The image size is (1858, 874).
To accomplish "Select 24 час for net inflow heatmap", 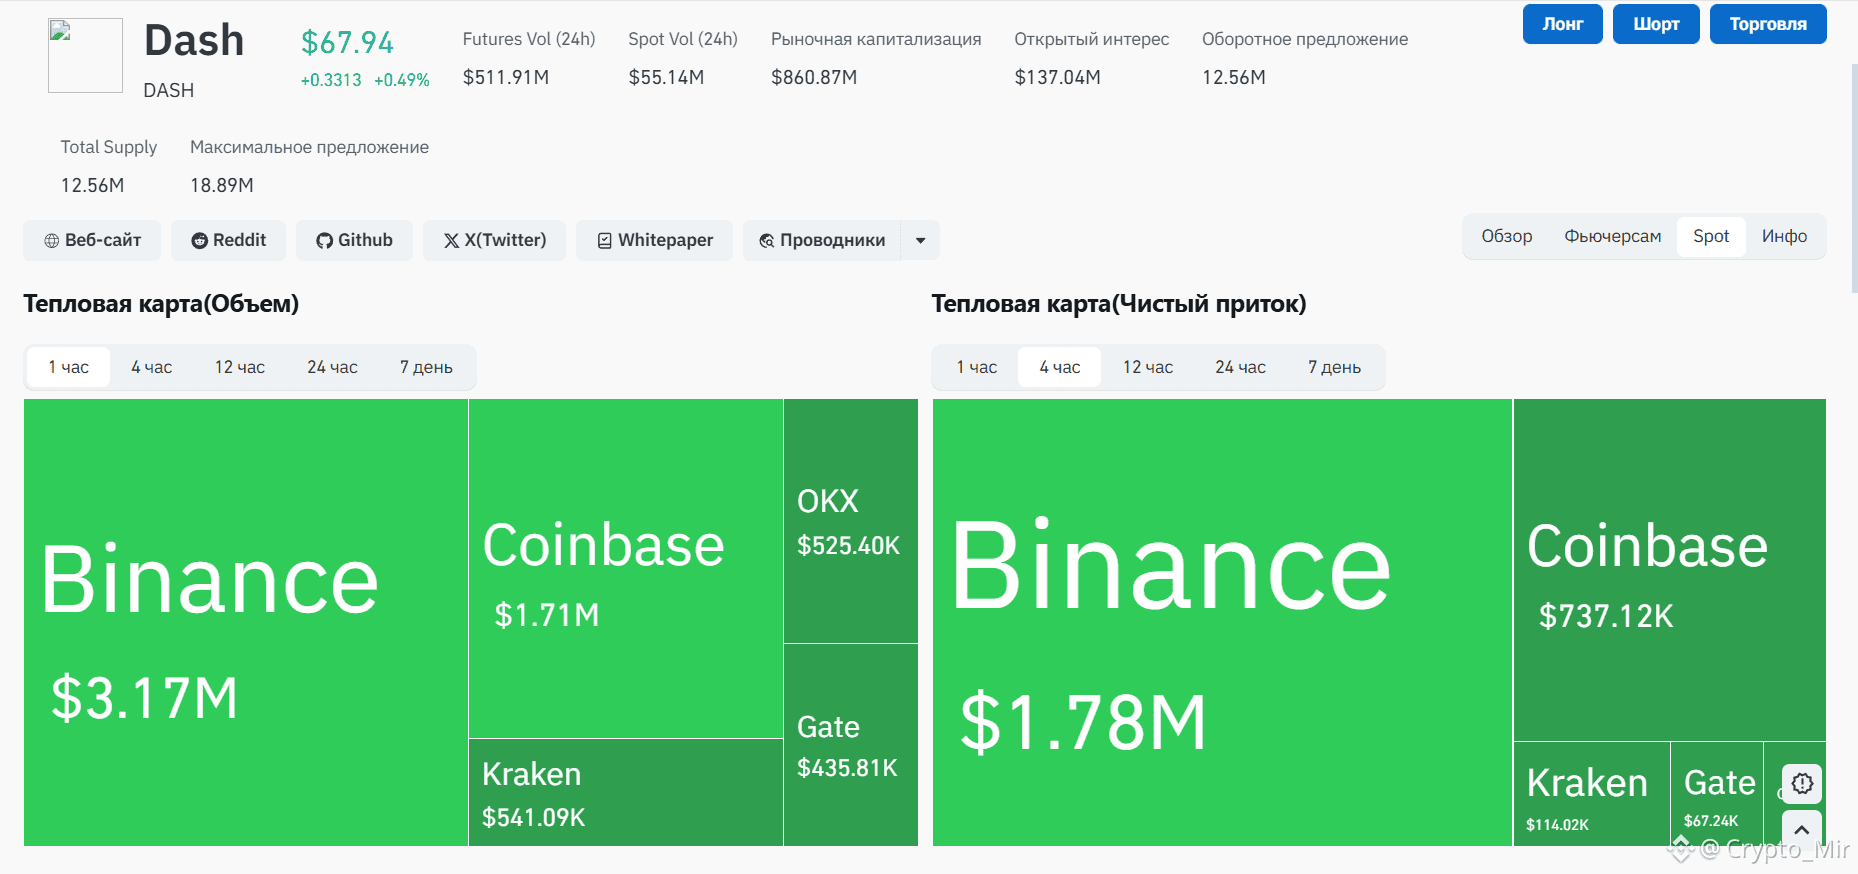I will 1241,367.
